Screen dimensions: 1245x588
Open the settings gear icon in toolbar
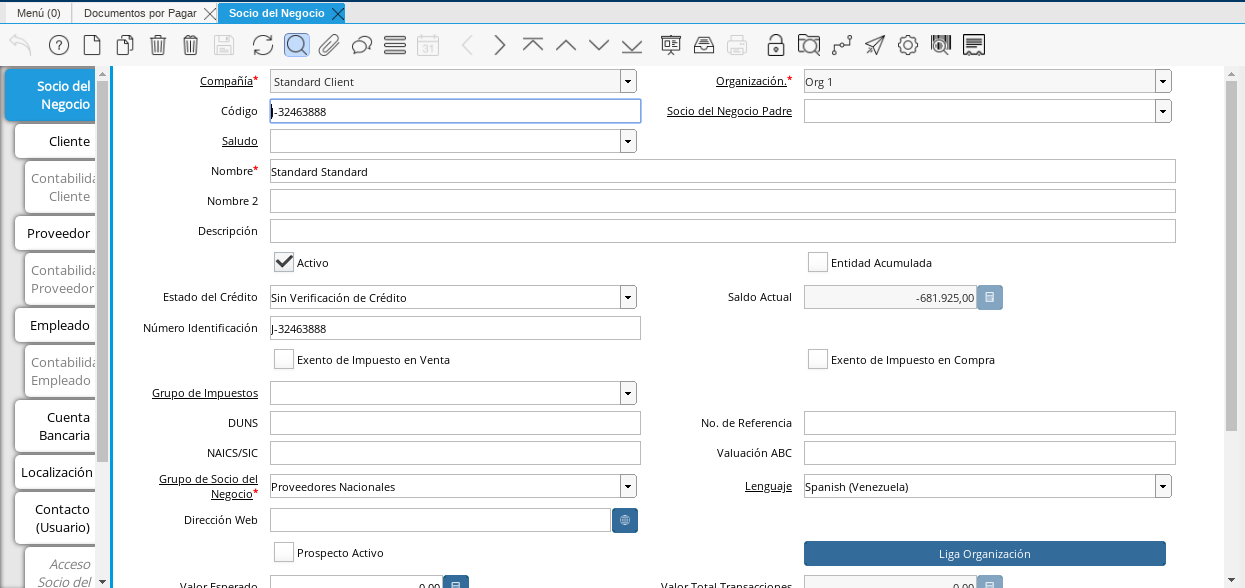pyautogui.click(x=907, y=45)
